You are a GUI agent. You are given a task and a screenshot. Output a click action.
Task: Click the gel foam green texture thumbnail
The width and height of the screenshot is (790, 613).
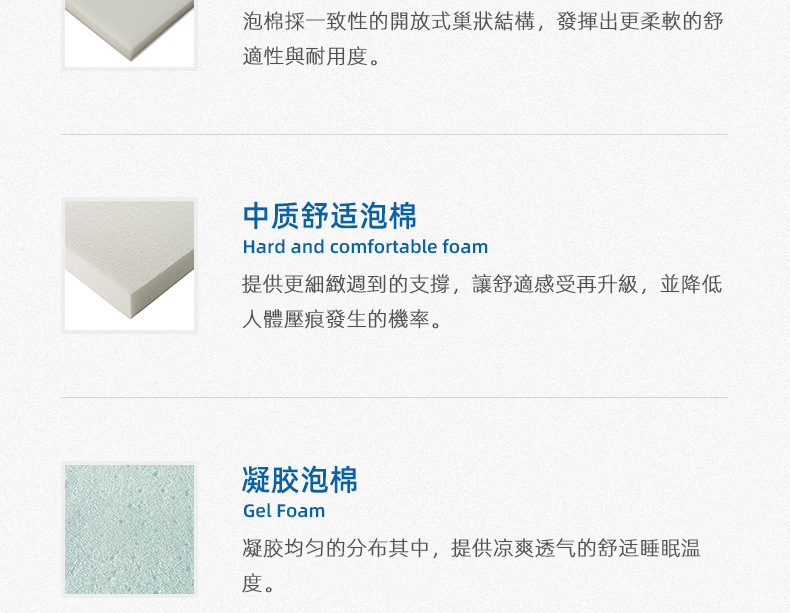(x=129, y=529)
